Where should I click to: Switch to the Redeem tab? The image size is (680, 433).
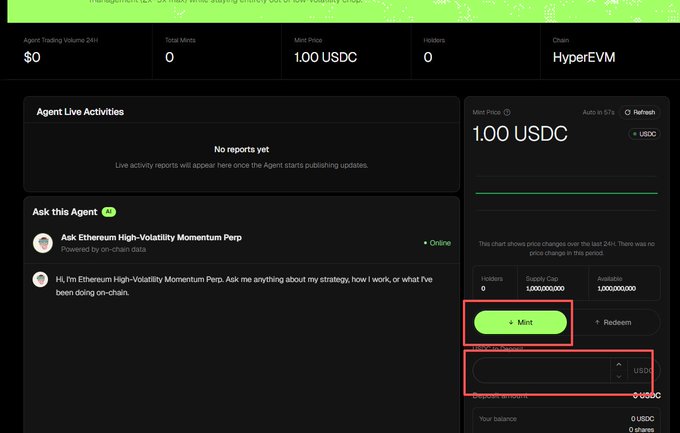(x=613, y=322)
